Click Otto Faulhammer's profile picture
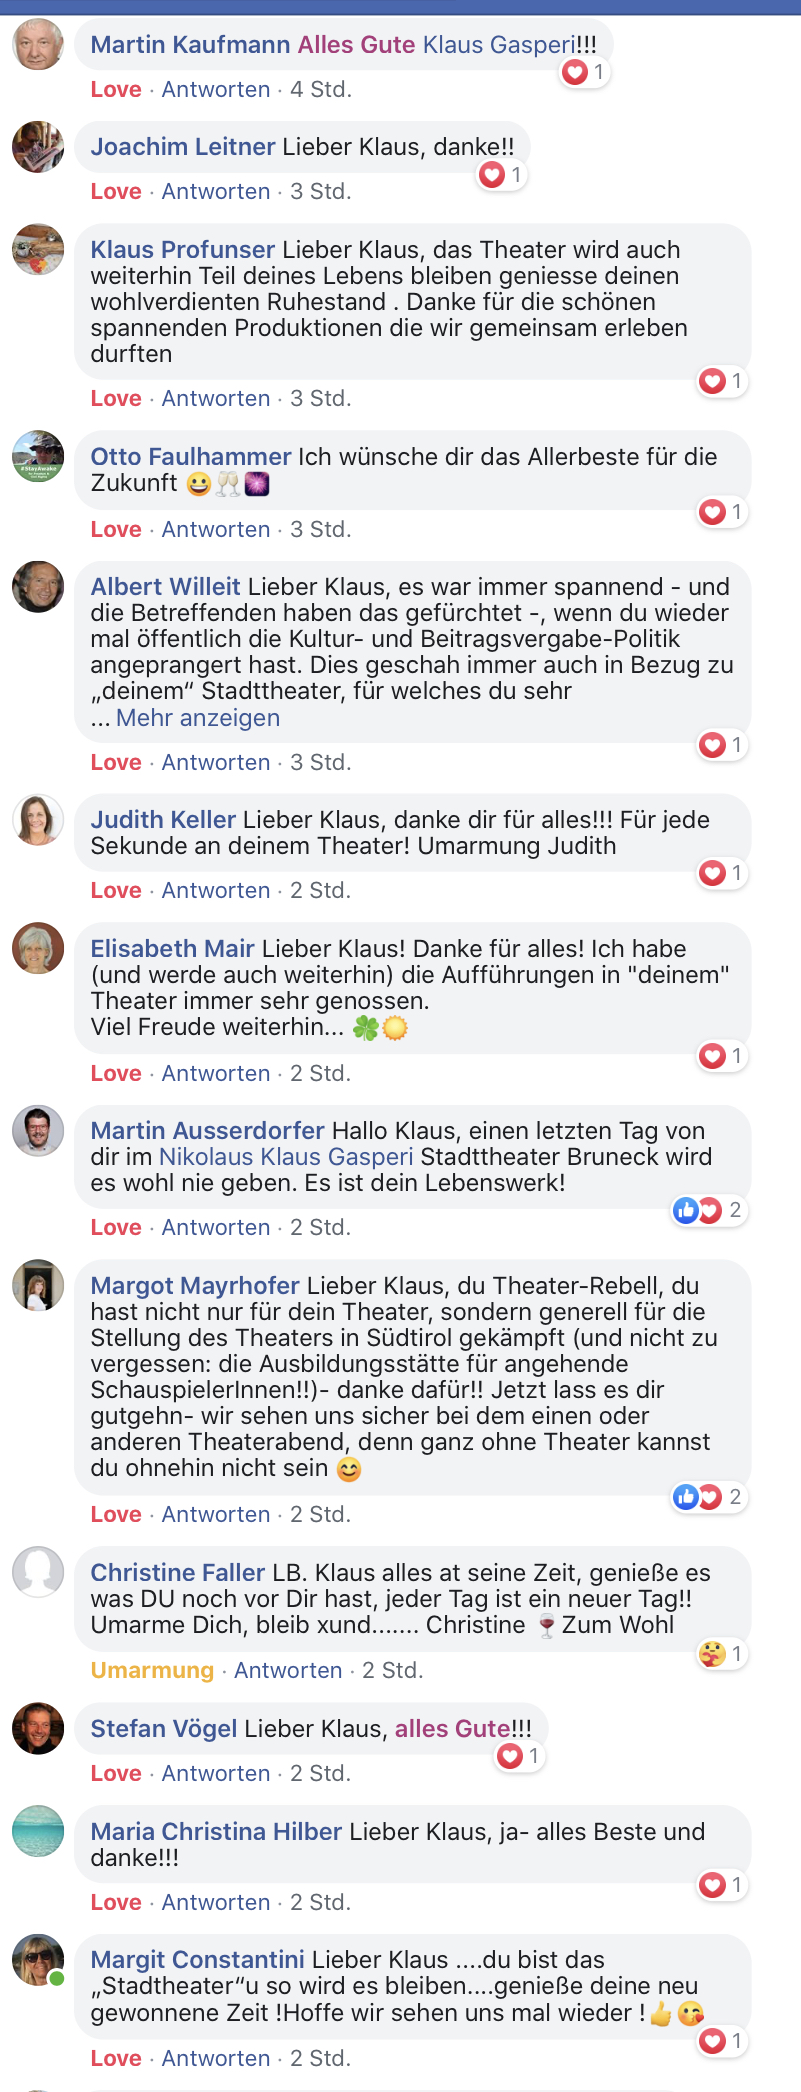The width and height of the screenshot is (801, 2092). 38,457
